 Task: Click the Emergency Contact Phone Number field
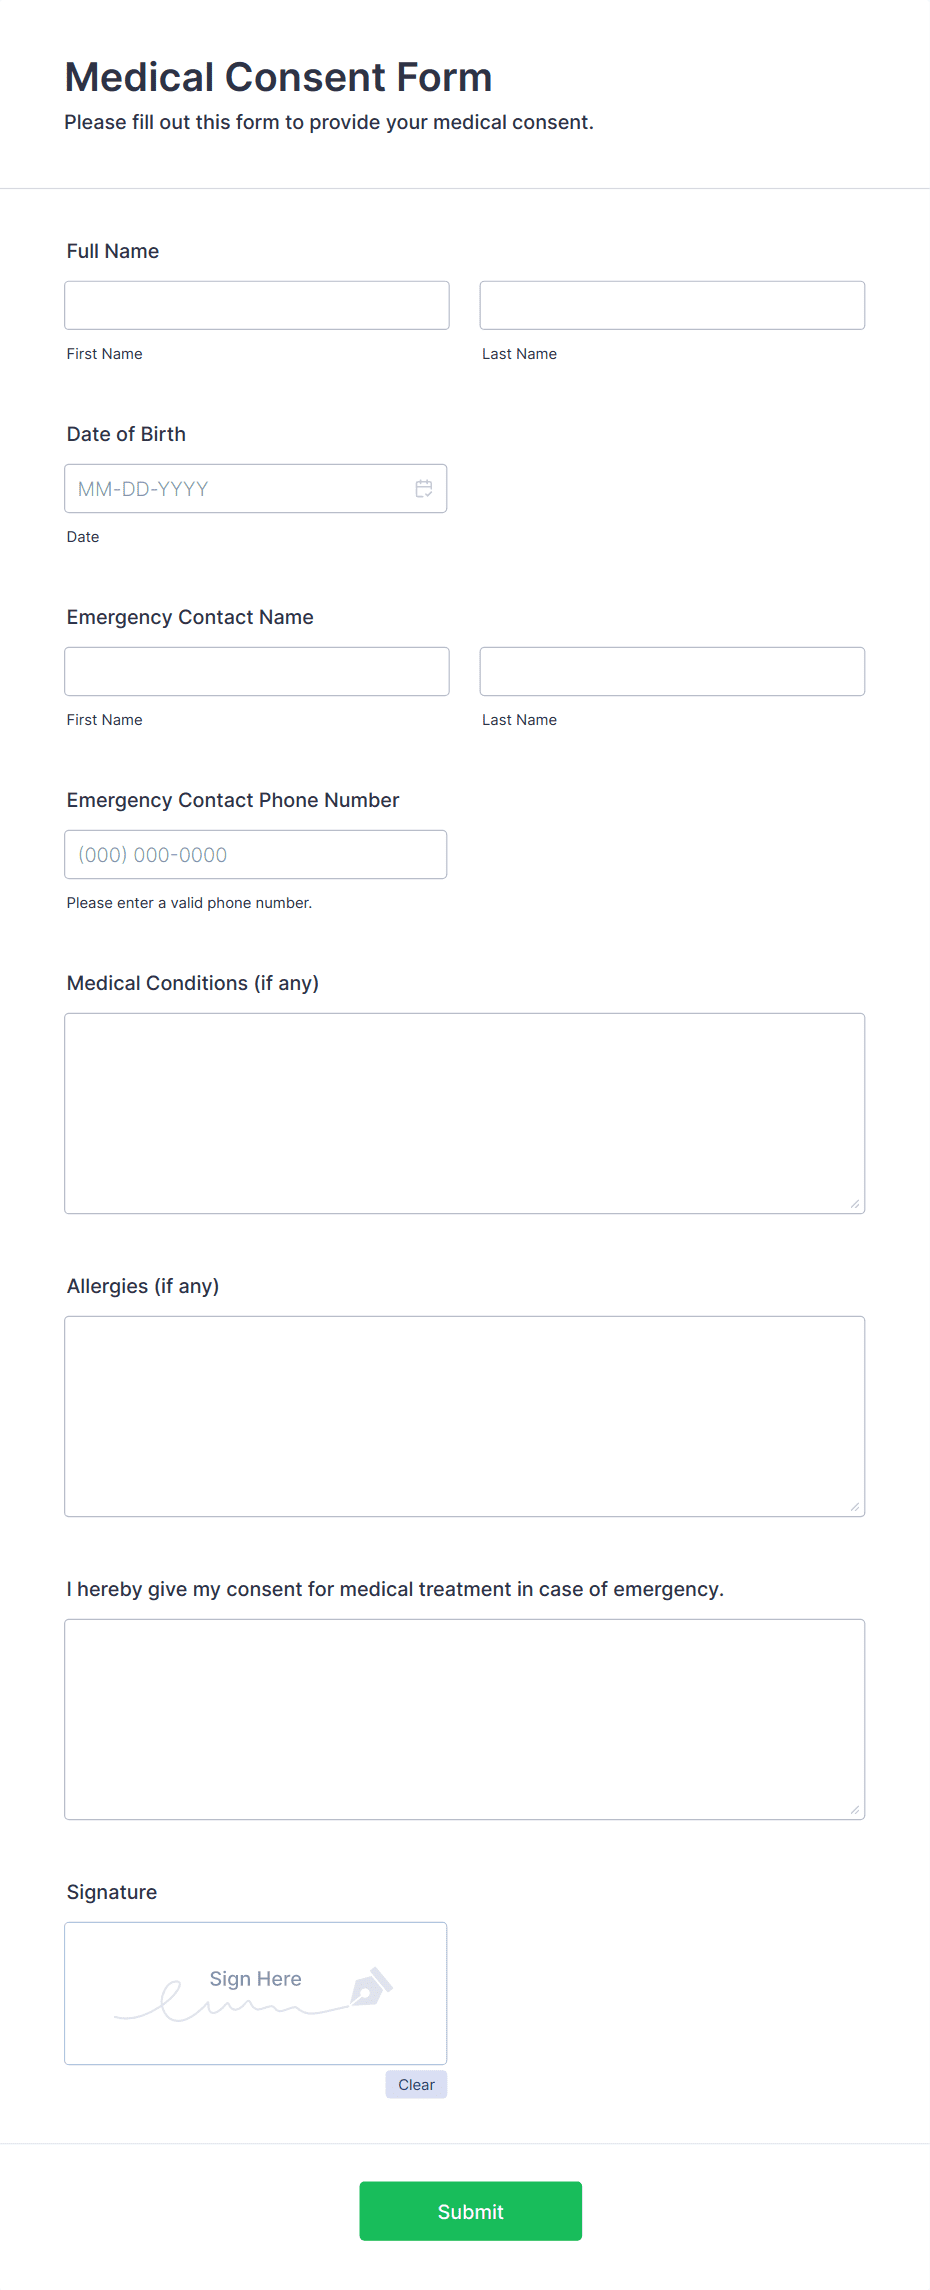(x=256, y=855)
